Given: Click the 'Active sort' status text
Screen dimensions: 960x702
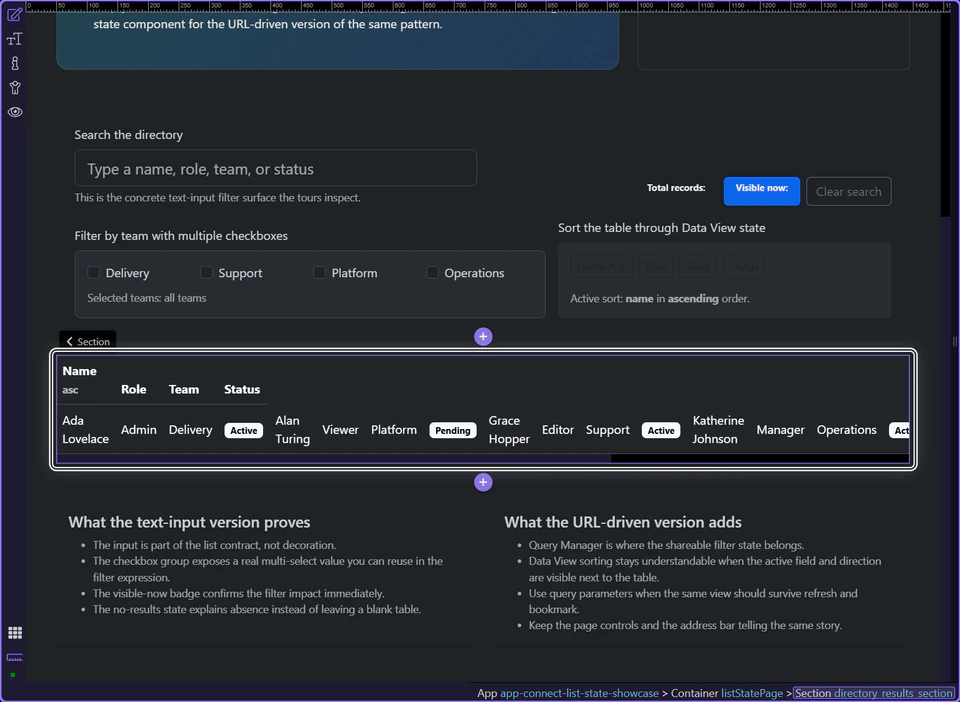Looking at the screenshot, I should point(659,299).
